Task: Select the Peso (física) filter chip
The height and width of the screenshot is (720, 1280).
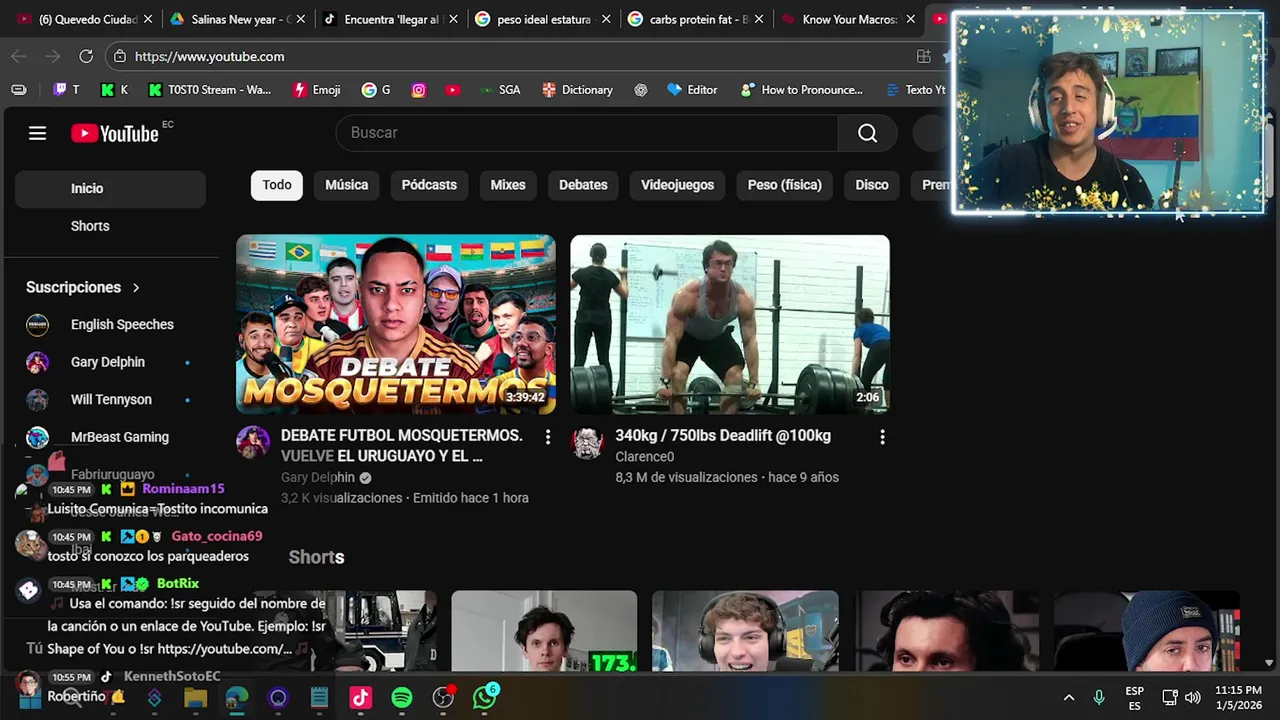Action: [784, 185]
